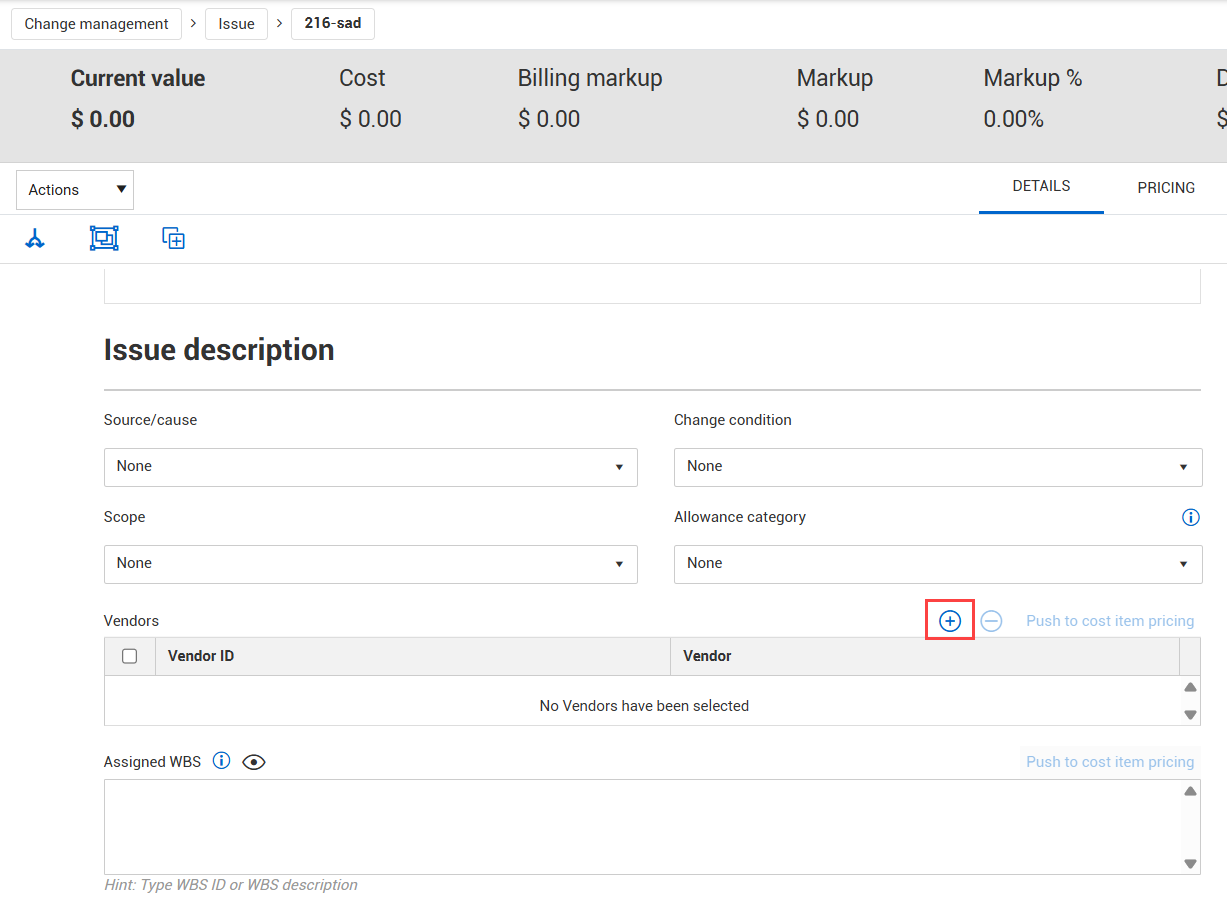The height and width of the screenshot is (908, 1227).
Task: Click the group frames icon in toolbar
Action: click(x=104, y=239)
